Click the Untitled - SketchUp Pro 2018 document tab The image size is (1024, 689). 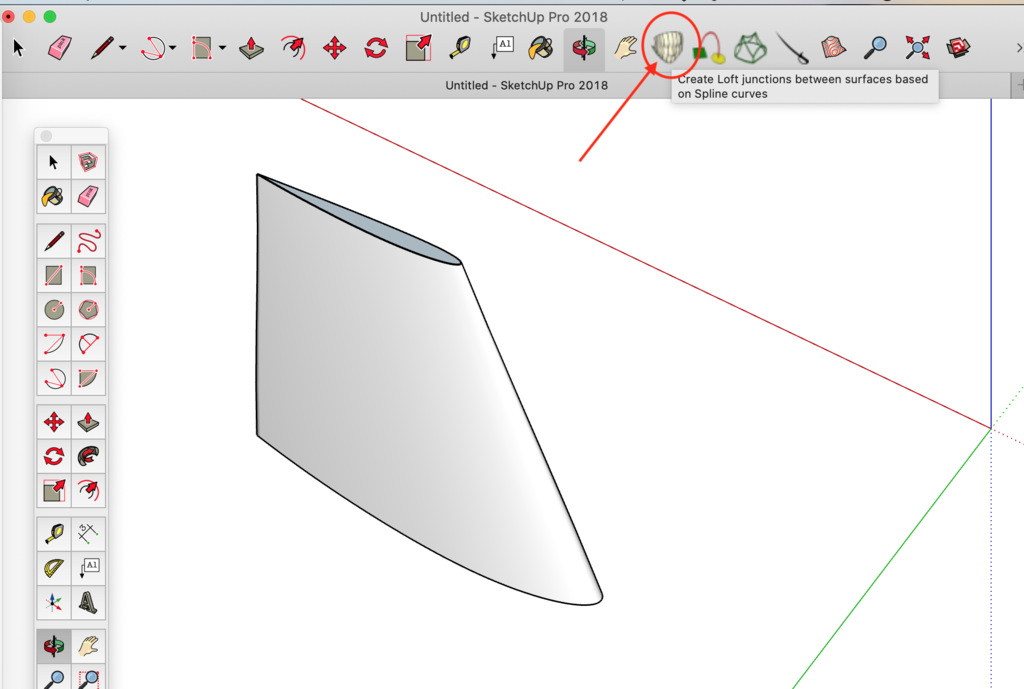[x=526, y=86]
